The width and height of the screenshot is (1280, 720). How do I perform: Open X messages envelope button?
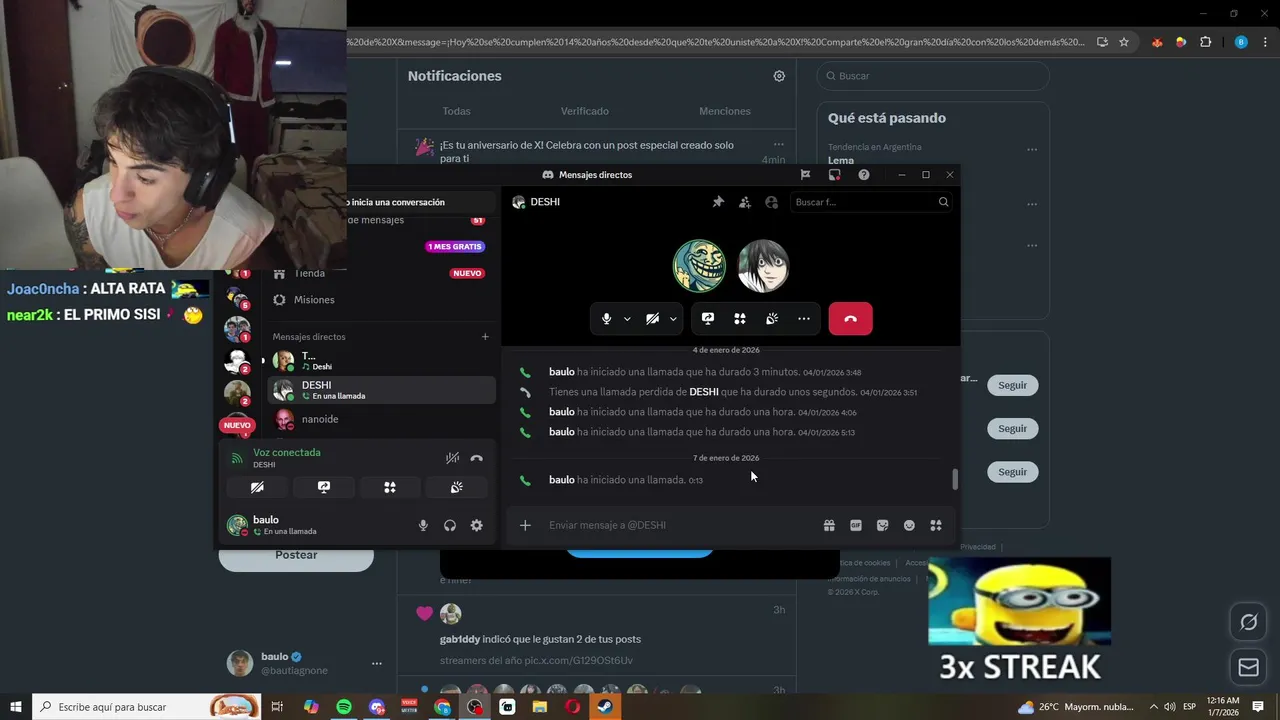point(1248,666)
